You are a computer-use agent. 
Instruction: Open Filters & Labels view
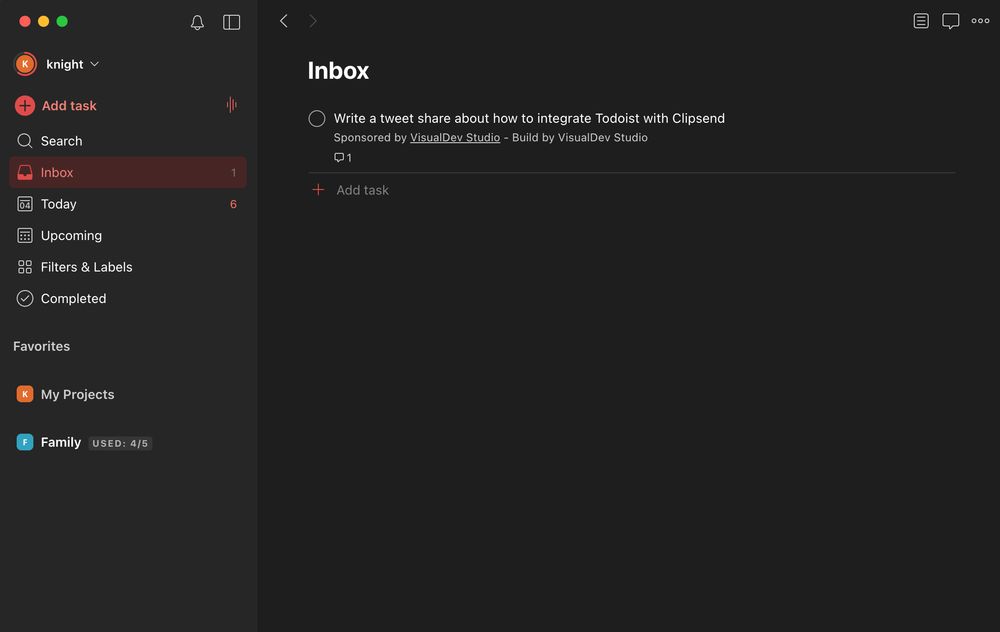(x=128, y=267)
